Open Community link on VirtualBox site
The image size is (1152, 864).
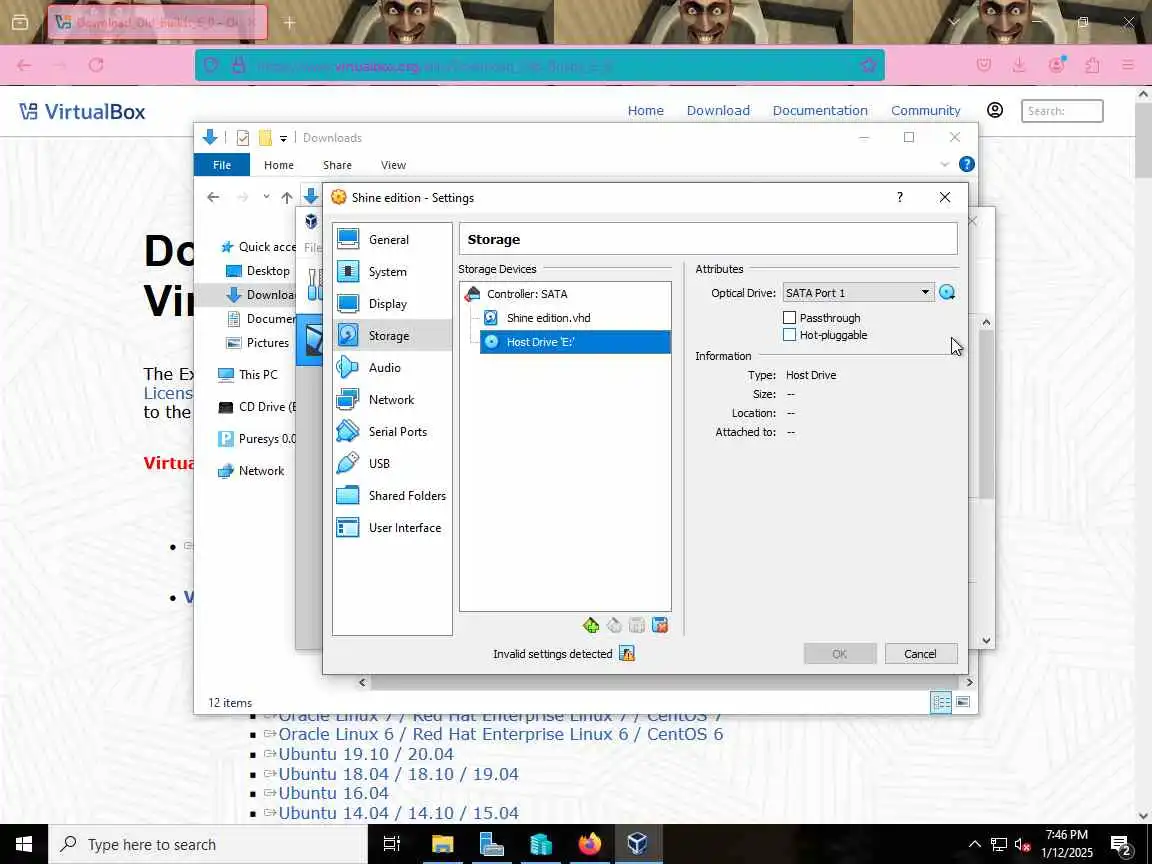click(926, 110)
